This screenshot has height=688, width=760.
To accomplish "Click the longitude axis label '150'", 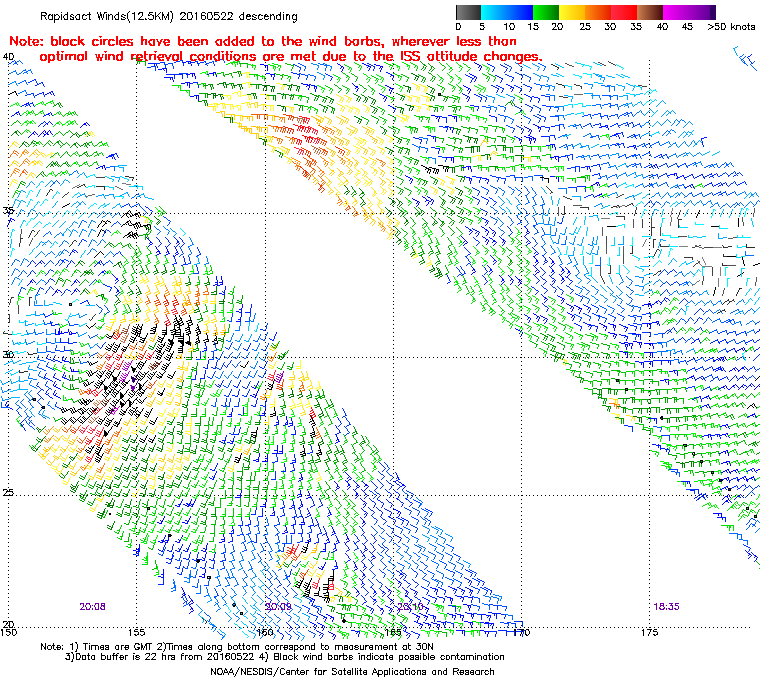I will pos(9,632).
